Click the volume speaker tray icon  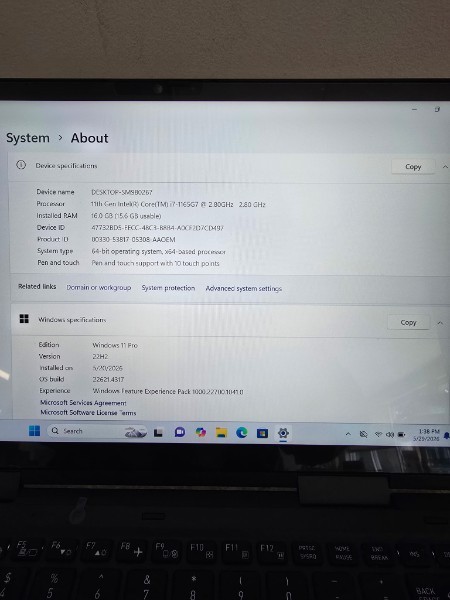click(x=390, y=434)
